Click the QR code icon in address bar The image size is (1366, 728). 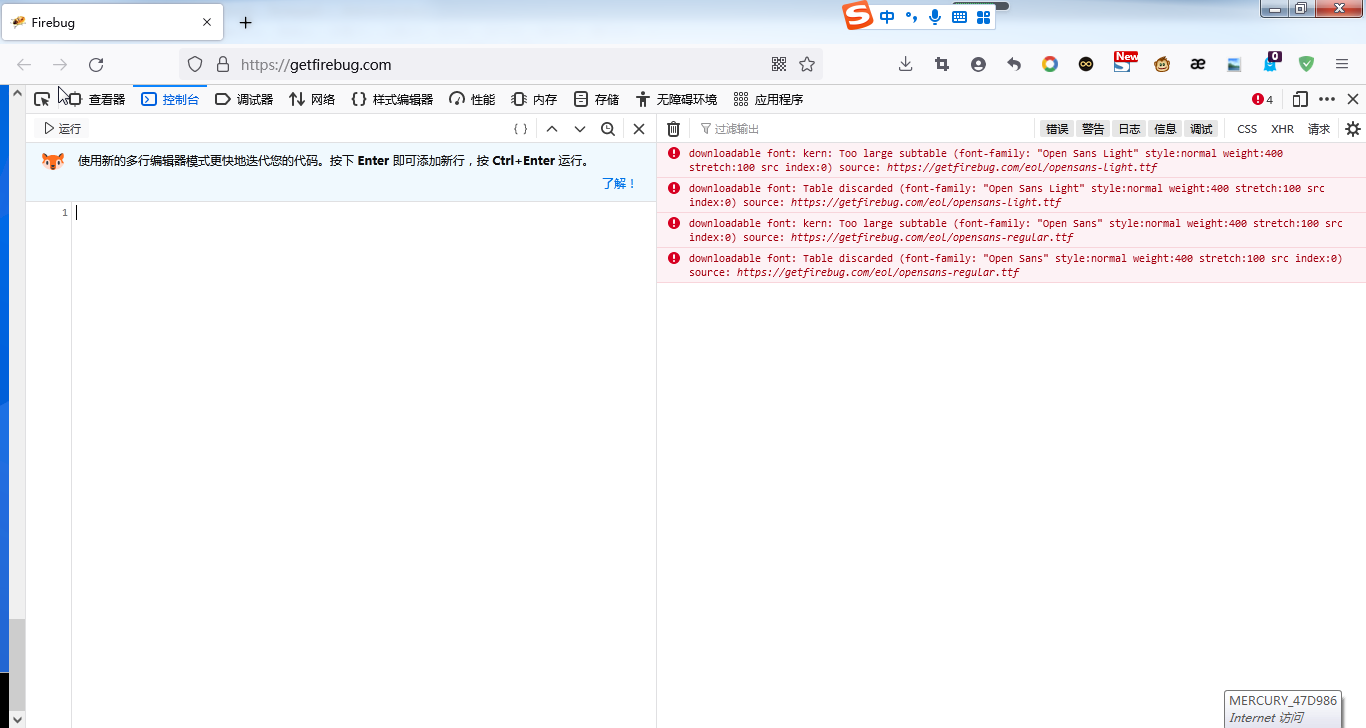pyautogui.click(x=779, y=64)
